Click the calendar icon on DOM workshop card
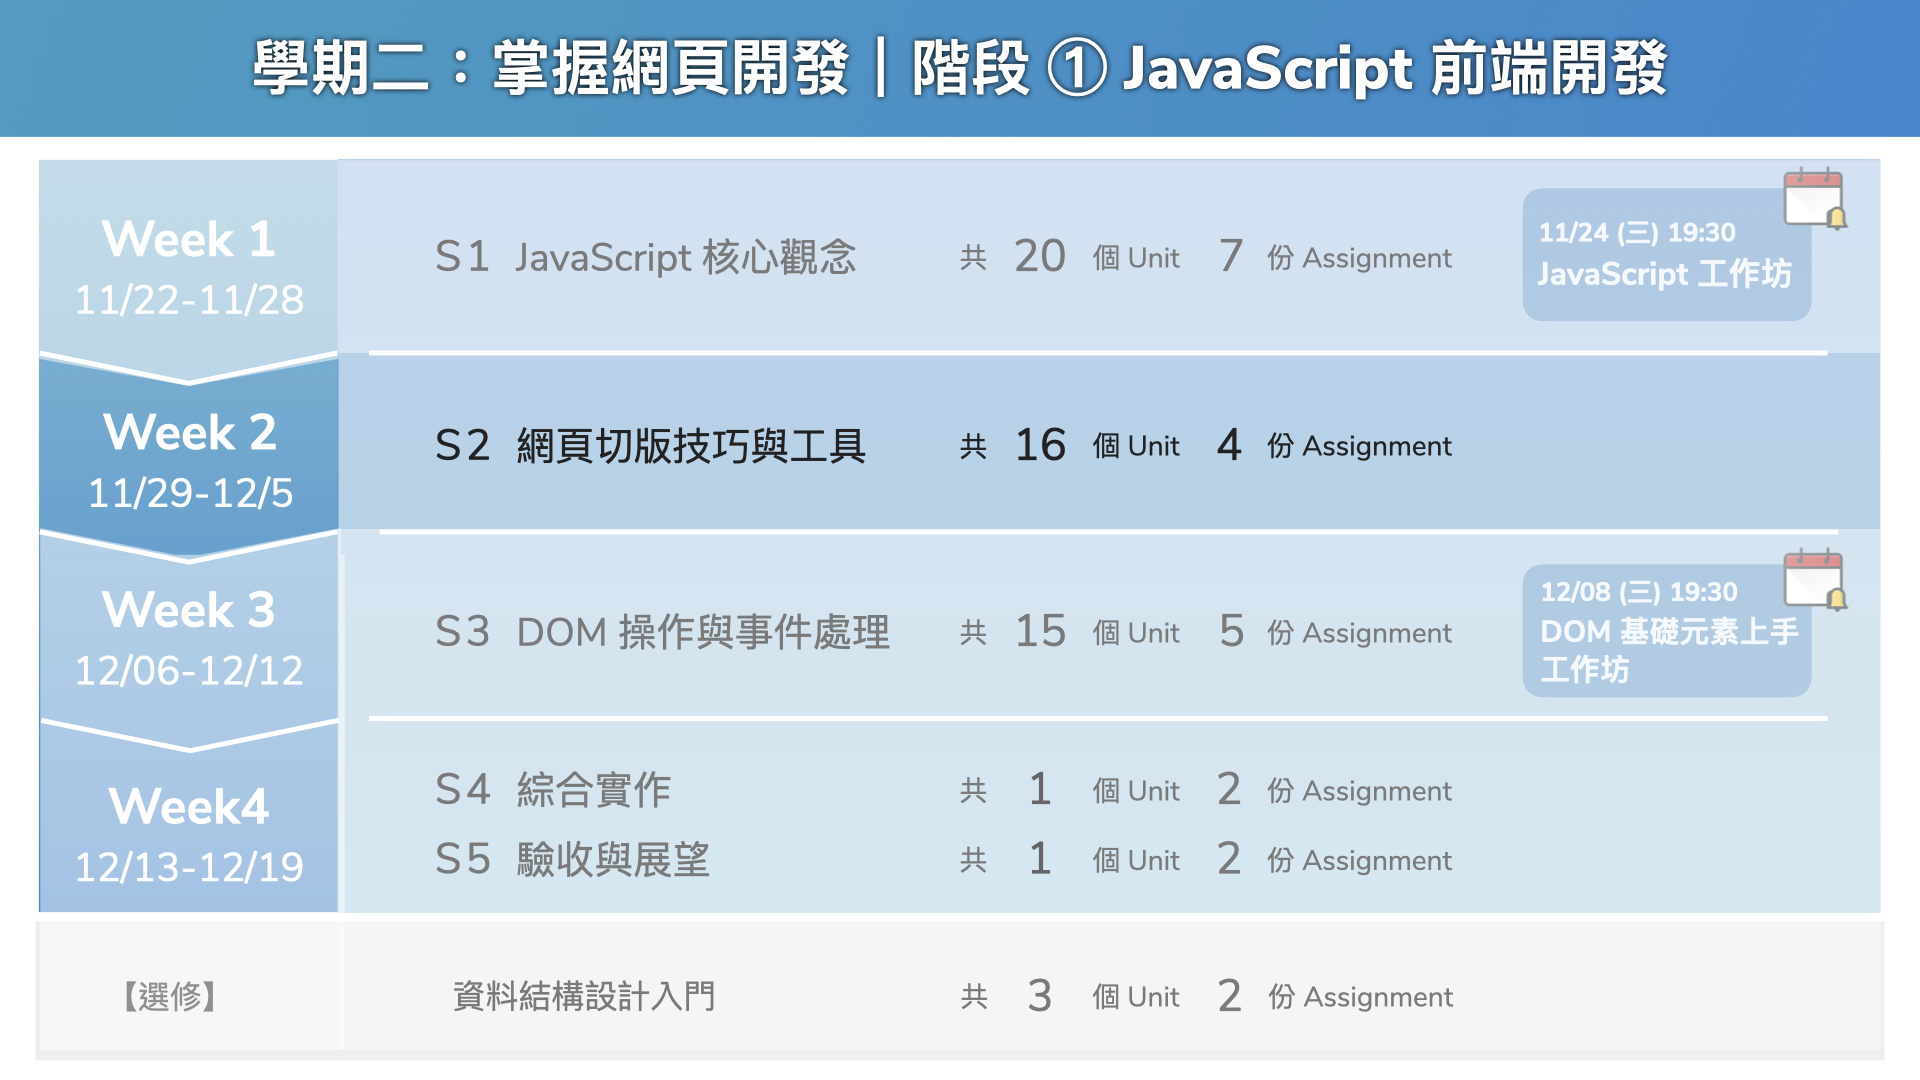The image size is (1920, 1080). 1814,579
